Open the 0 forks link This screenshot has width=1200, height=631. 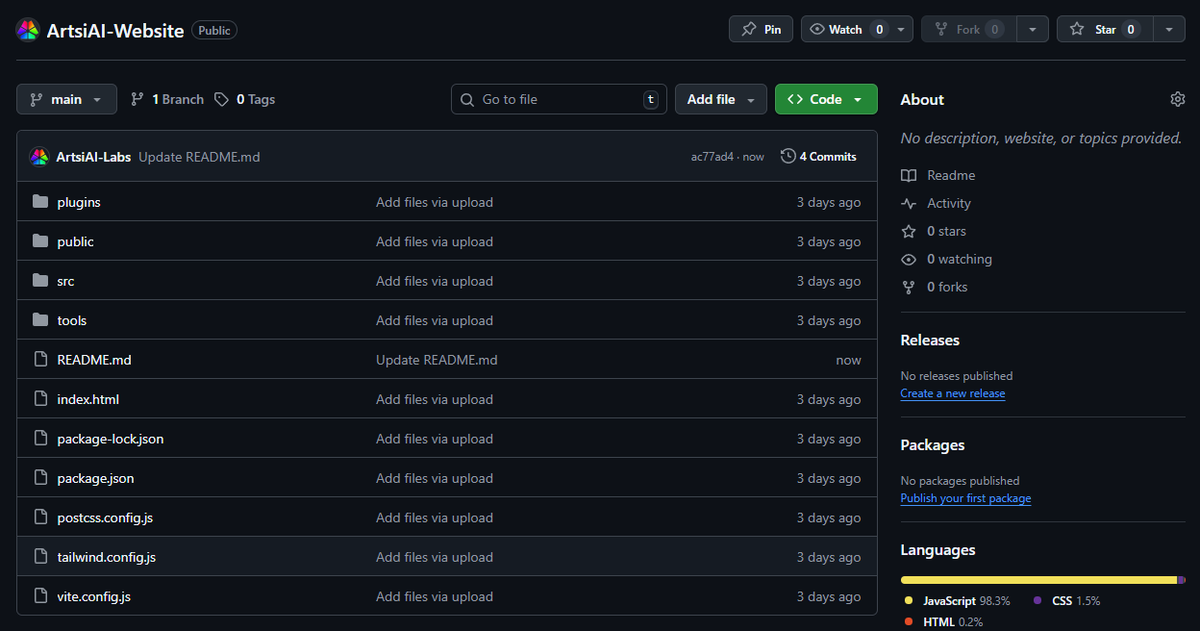(947, 287)
